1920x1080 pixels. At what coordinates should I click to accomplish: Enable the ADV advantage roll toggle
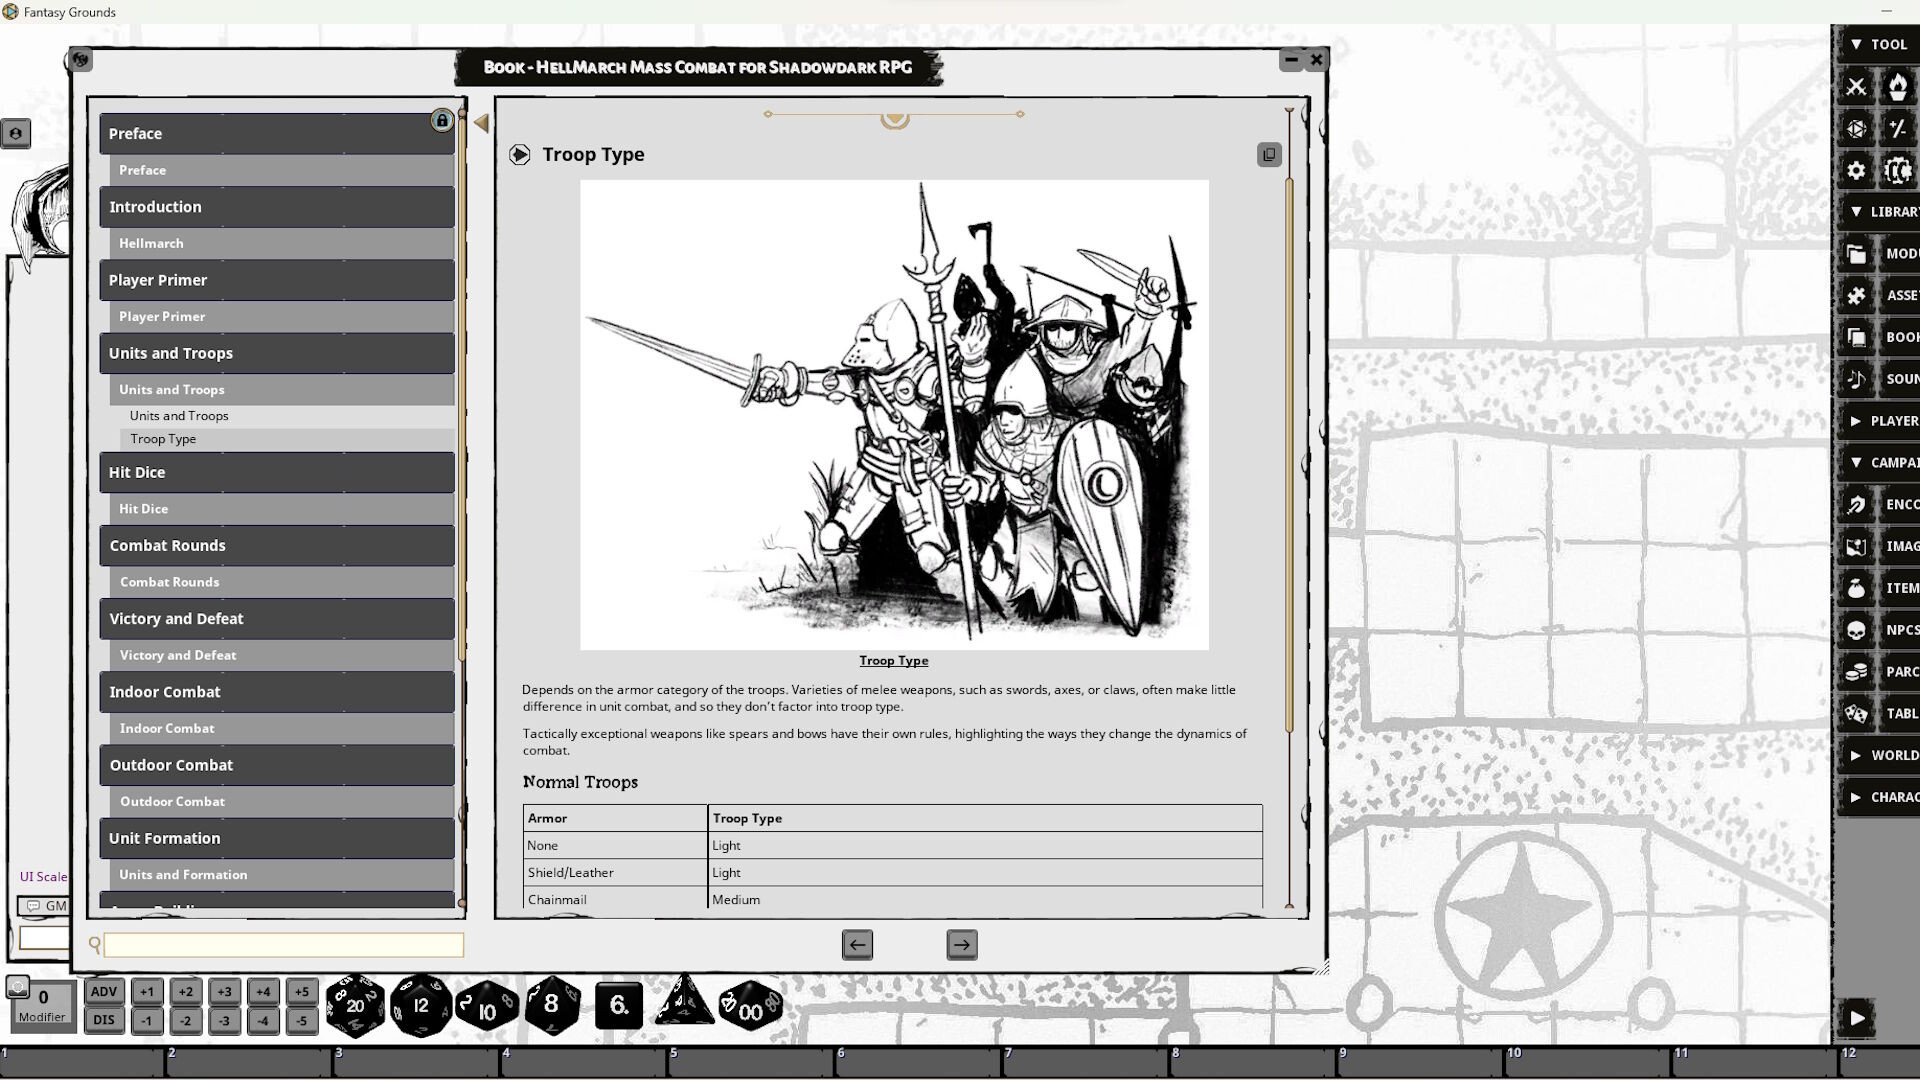[x=104, y=991]
